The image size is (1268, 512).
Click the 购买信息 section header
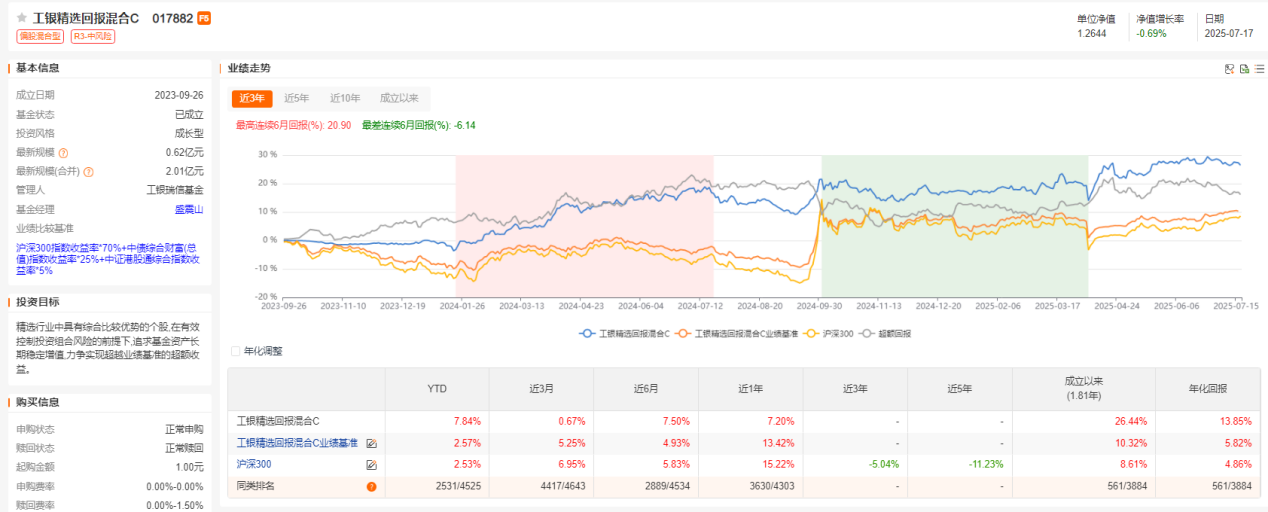(38, 403)
